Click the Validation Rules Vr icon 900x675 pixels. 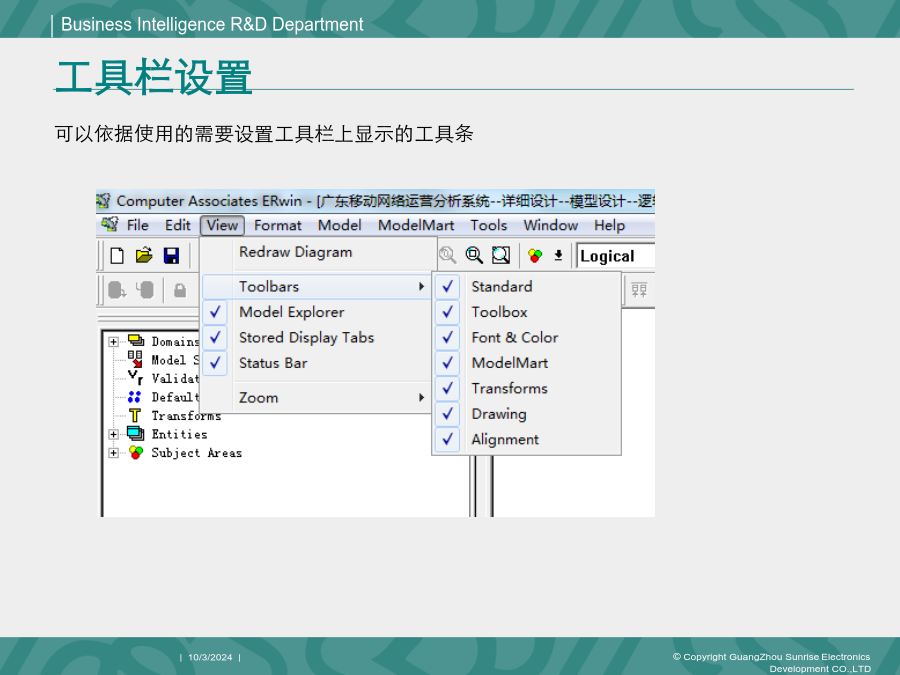135,378
